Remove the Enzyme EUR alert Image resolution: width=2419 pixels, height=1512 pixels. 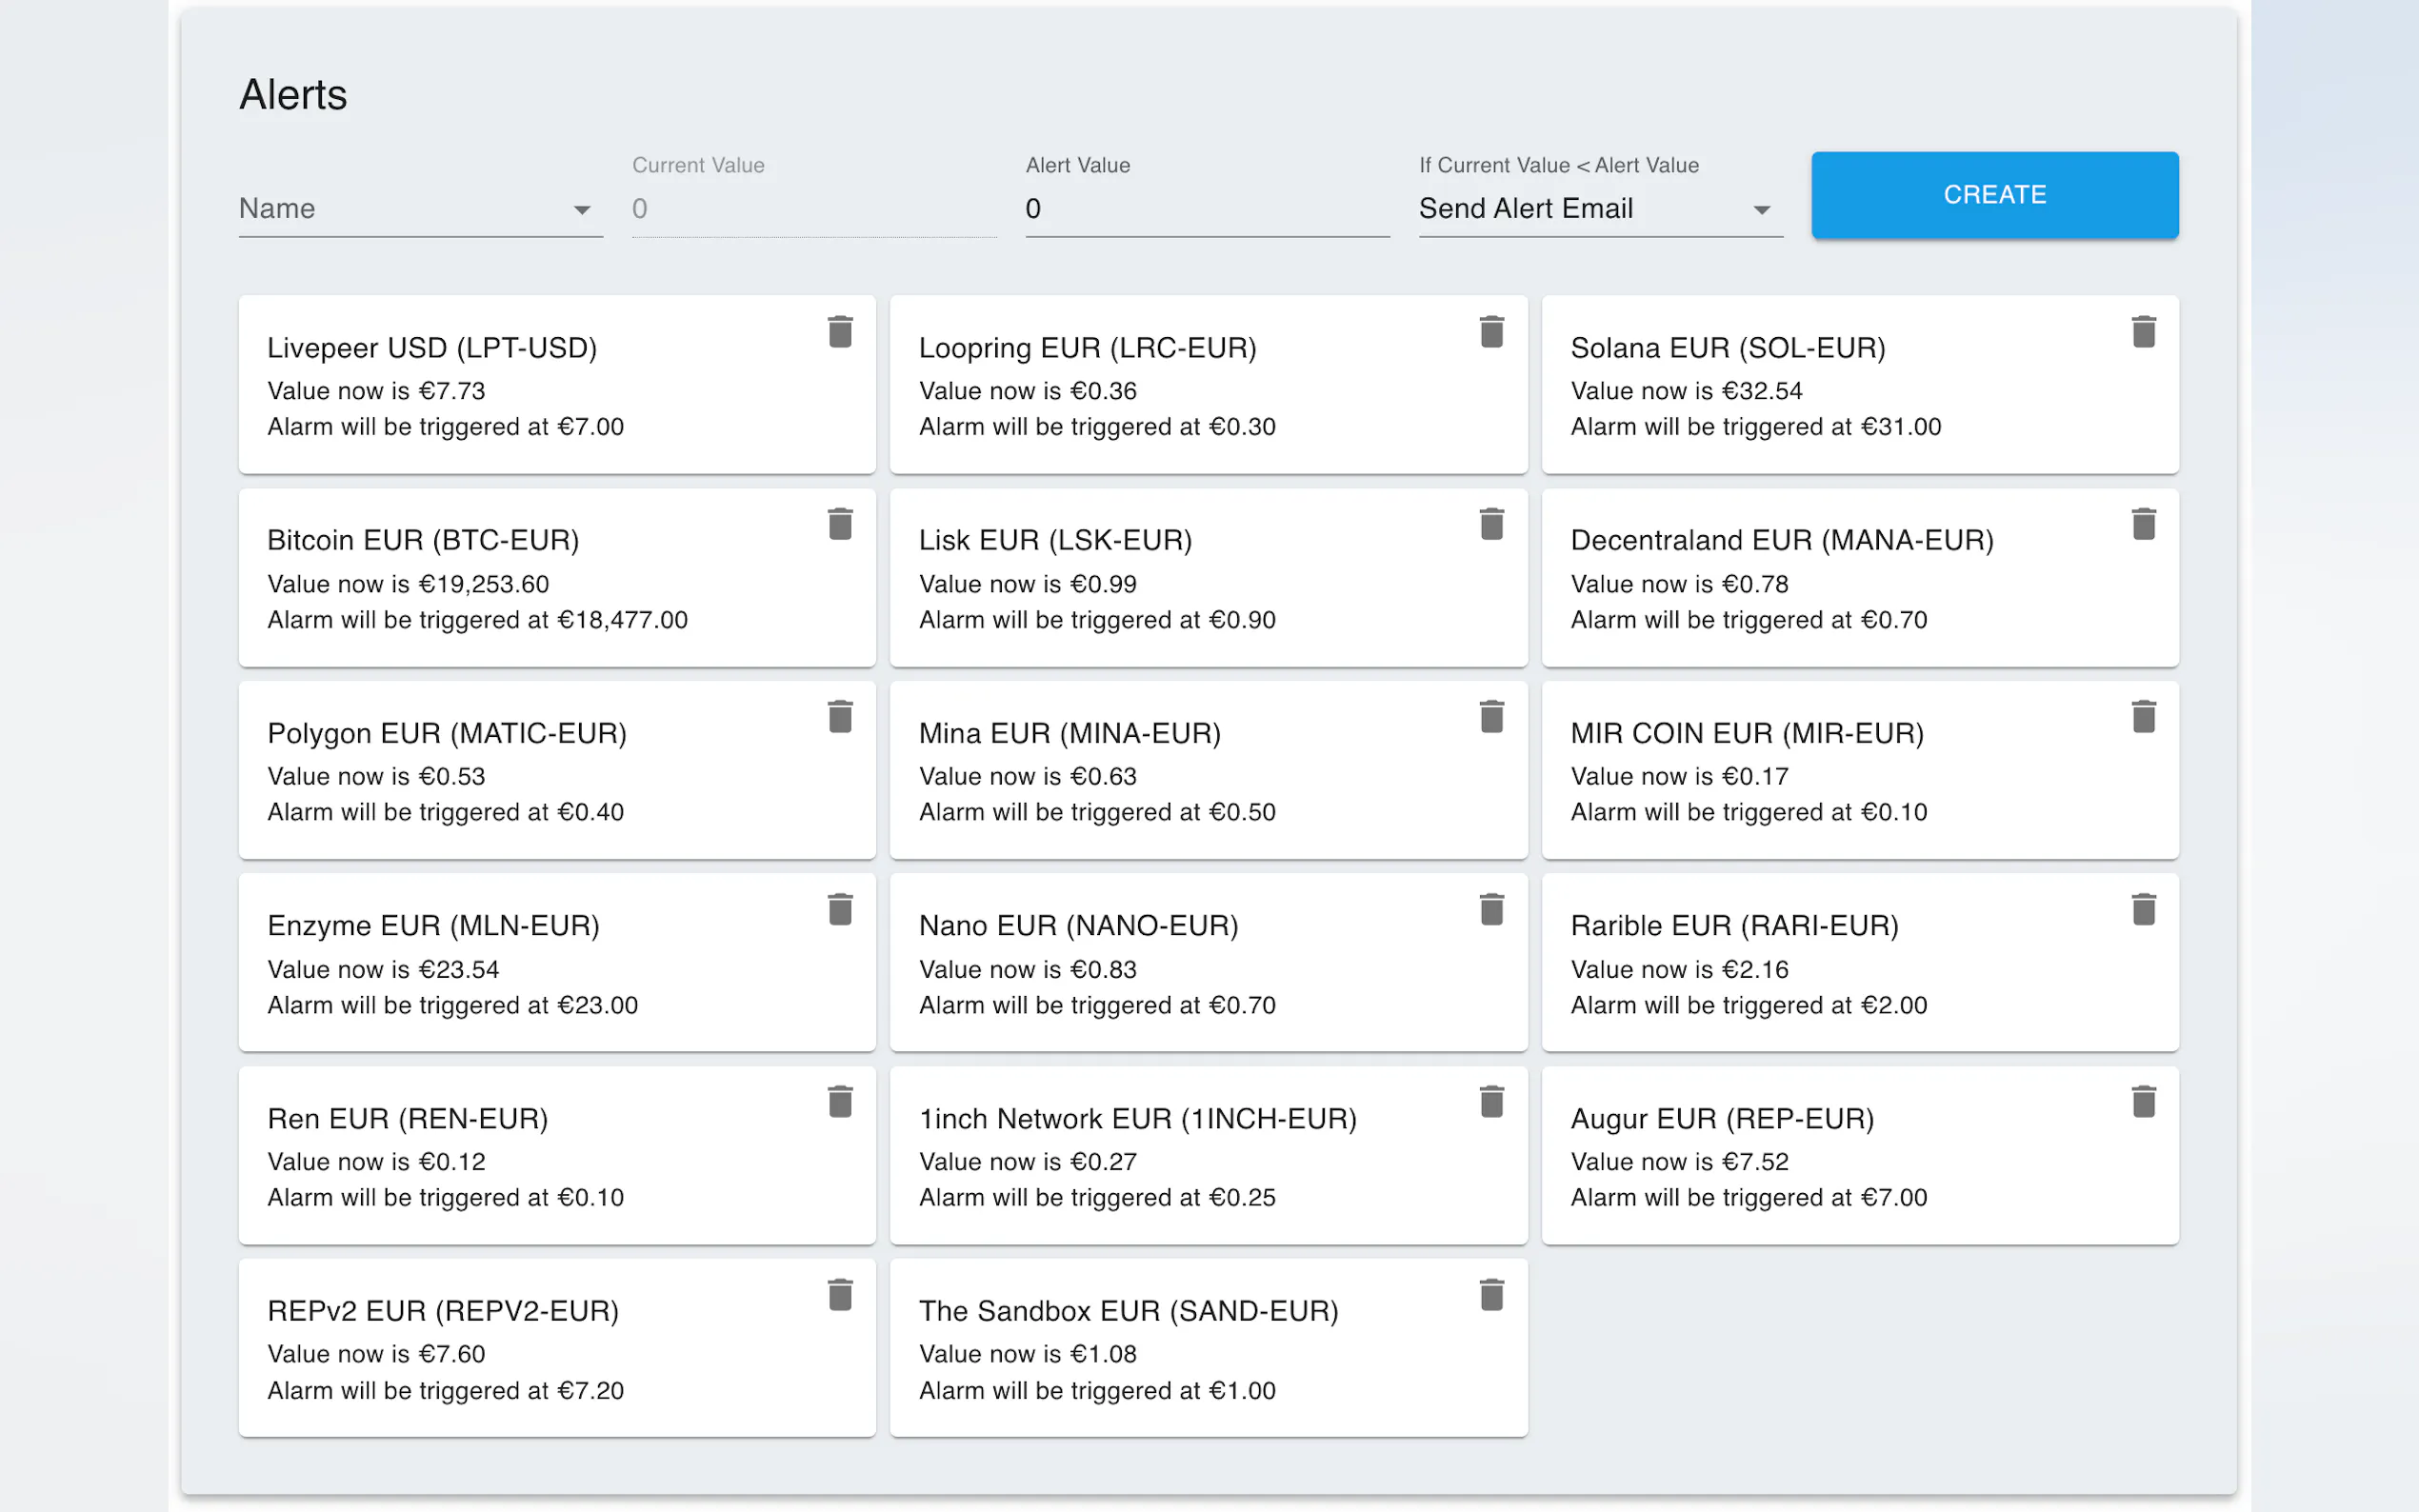coord(840,910)
